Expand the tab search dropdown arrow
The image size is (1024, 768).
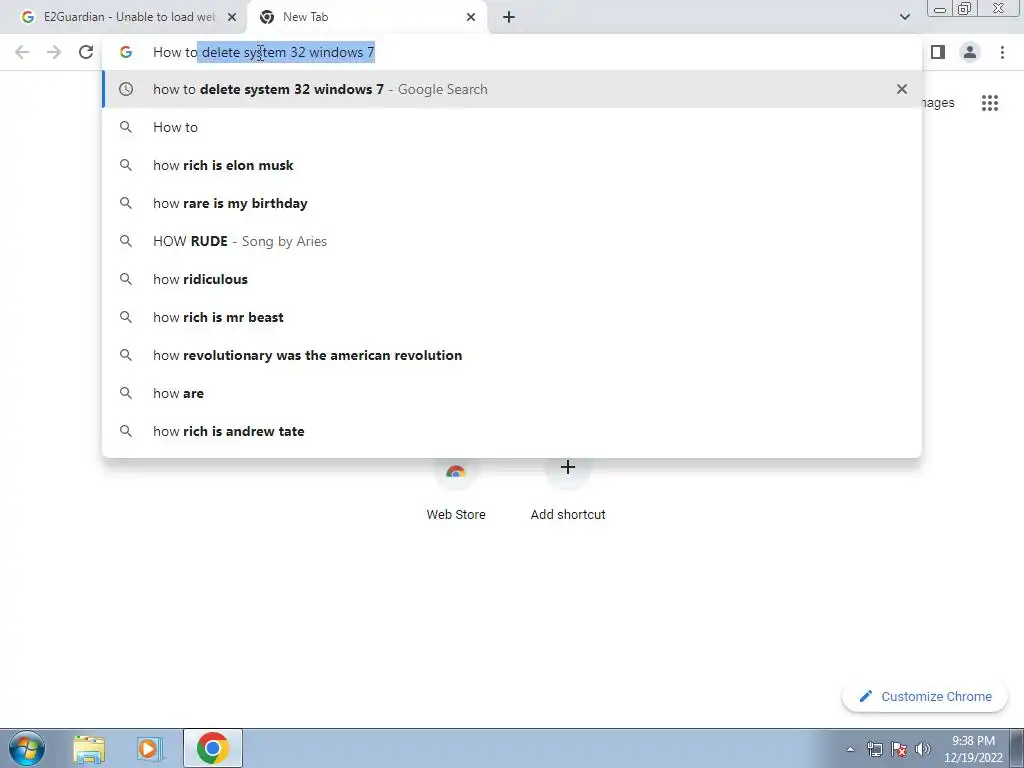[904, 17]
